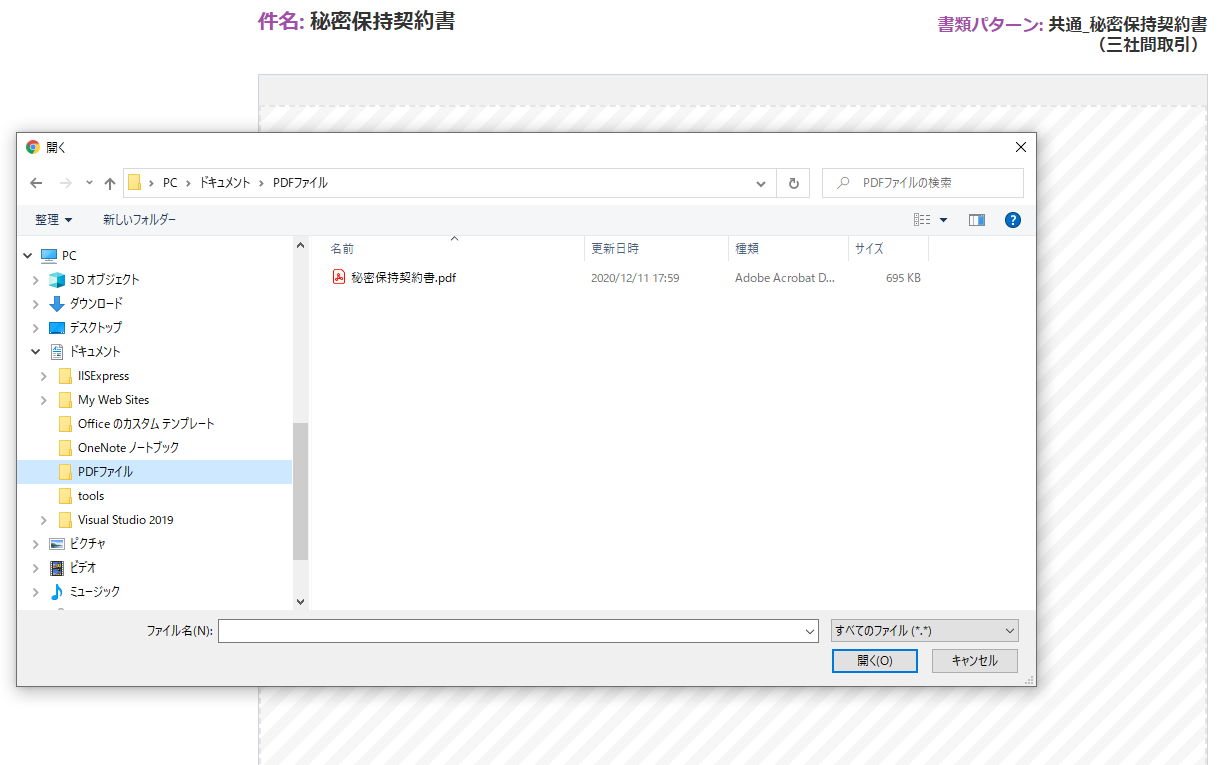Open the 整理 menu
Screen dimensions: 1230x765
54,220
